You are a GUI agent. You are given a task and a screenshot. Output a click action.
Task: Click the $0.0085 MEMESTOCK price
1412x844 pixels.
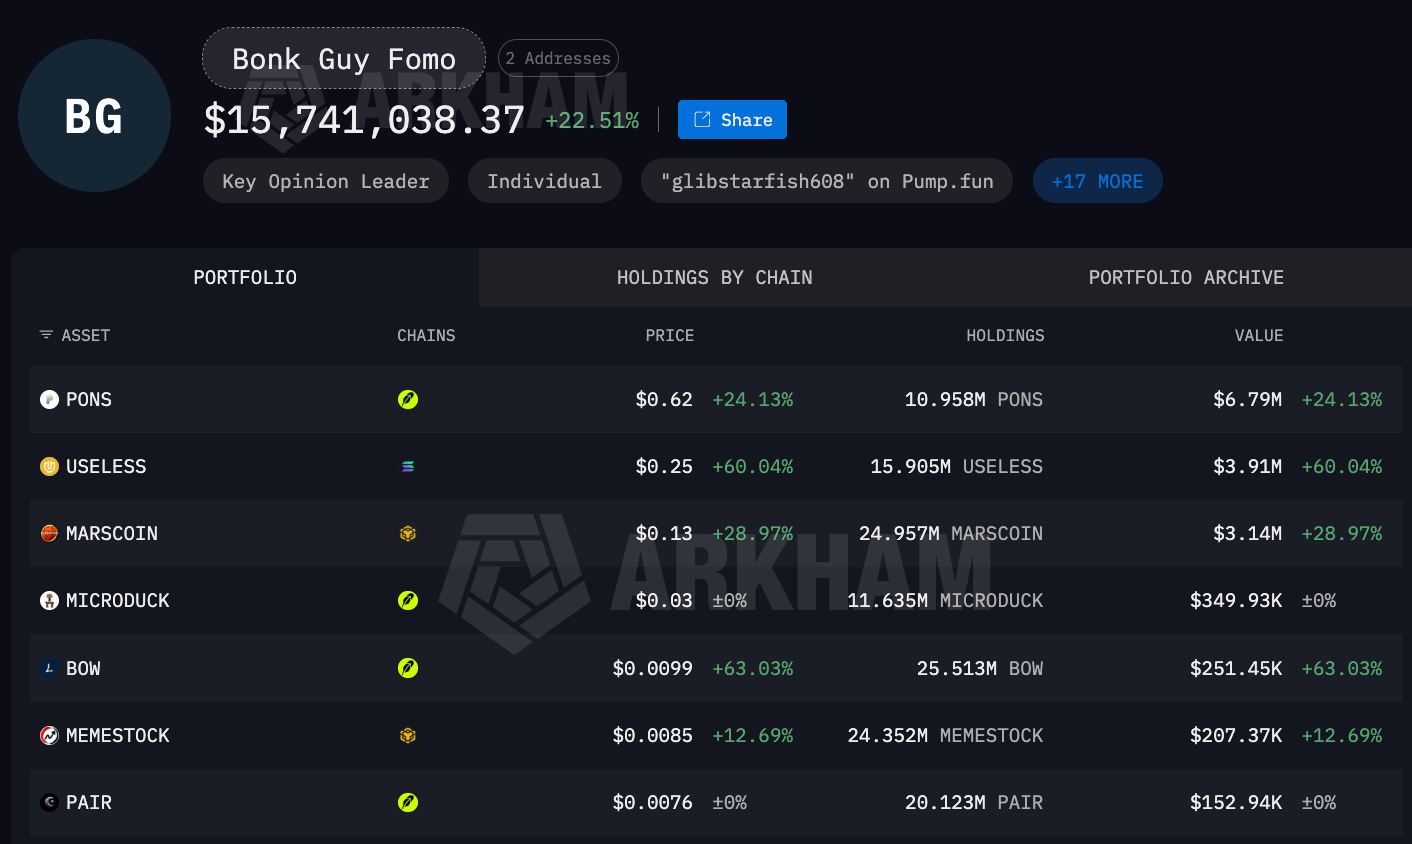[652, 735]
